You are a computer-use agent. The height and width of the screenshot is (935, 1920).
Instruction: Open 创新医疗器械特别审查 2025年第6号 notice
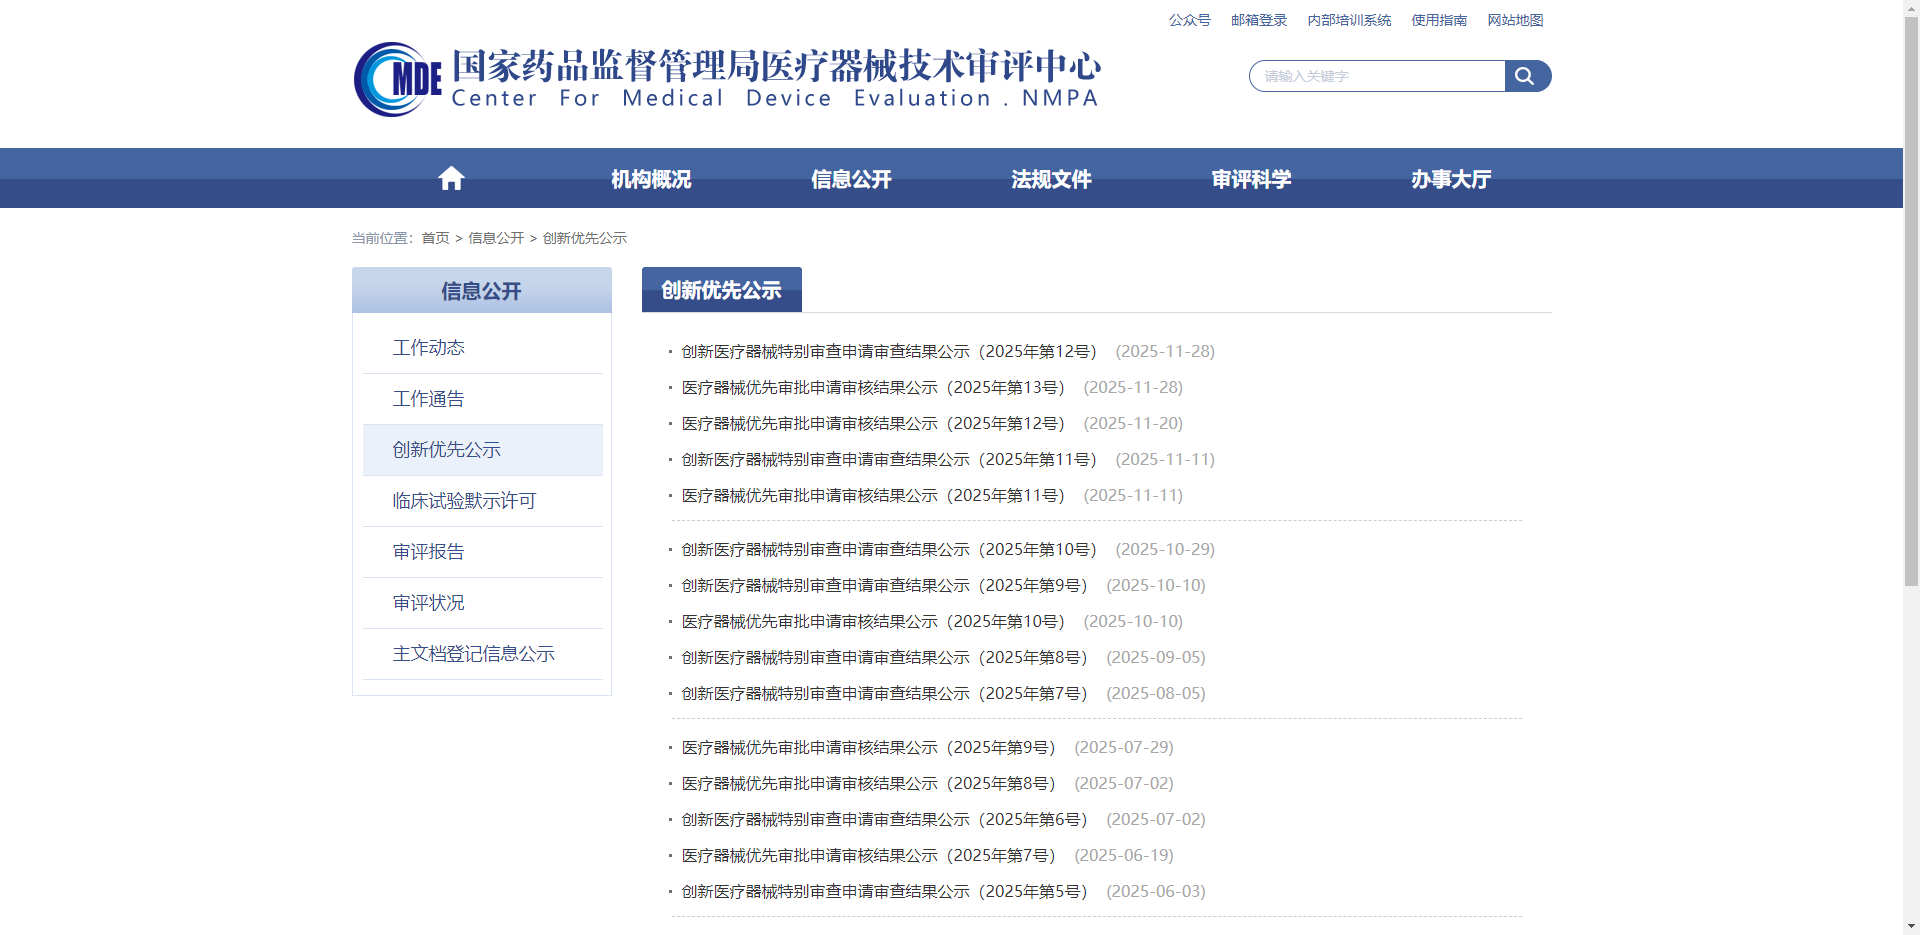pos(884,820)
